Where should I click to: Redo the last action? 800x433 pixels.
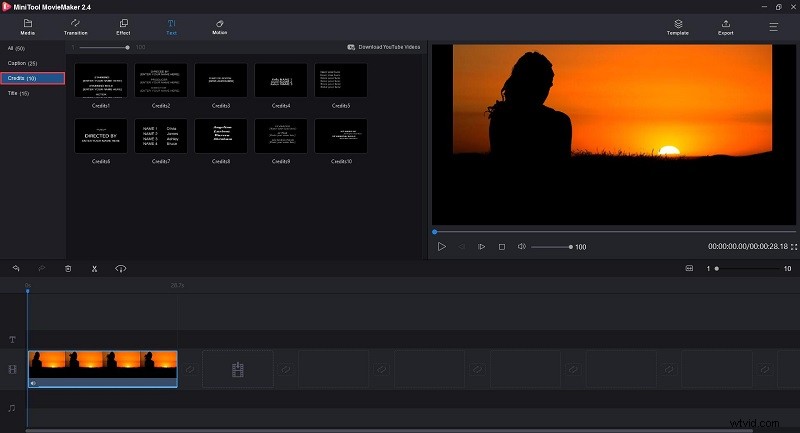pos(42,268)
